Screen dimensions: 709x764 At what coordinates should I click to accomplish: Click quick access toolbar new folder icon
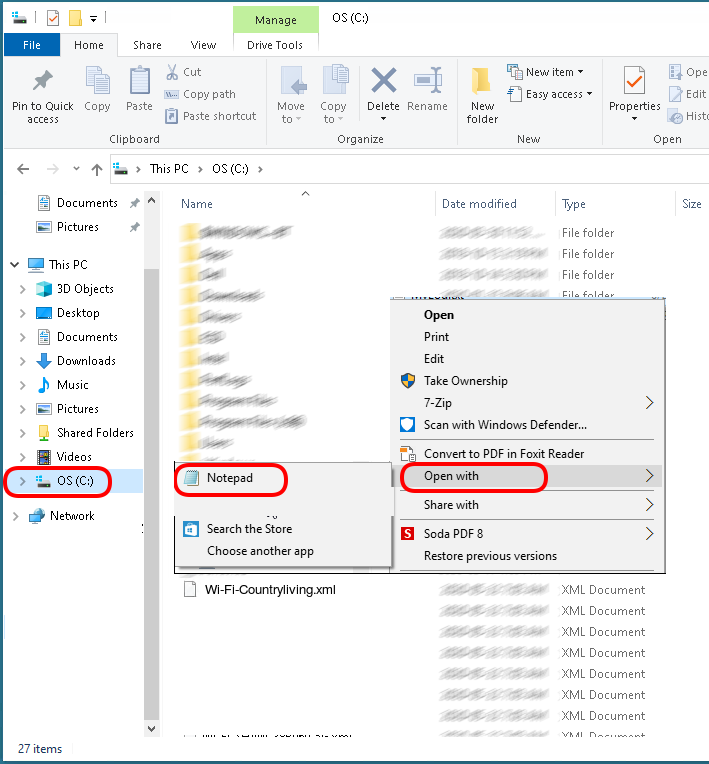click(75, 19)
